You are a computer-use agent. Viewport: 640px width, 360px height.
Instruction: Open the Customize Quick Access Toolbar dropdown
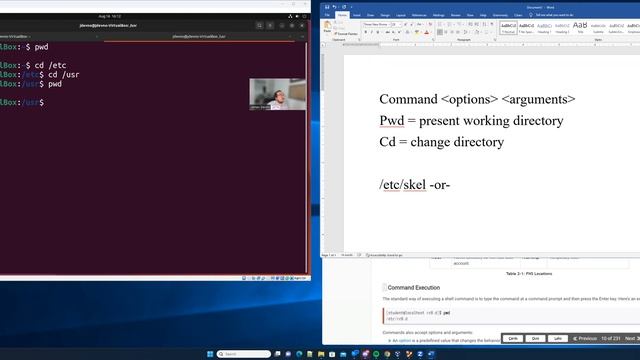pyautogui.click(x=351, y=7)
